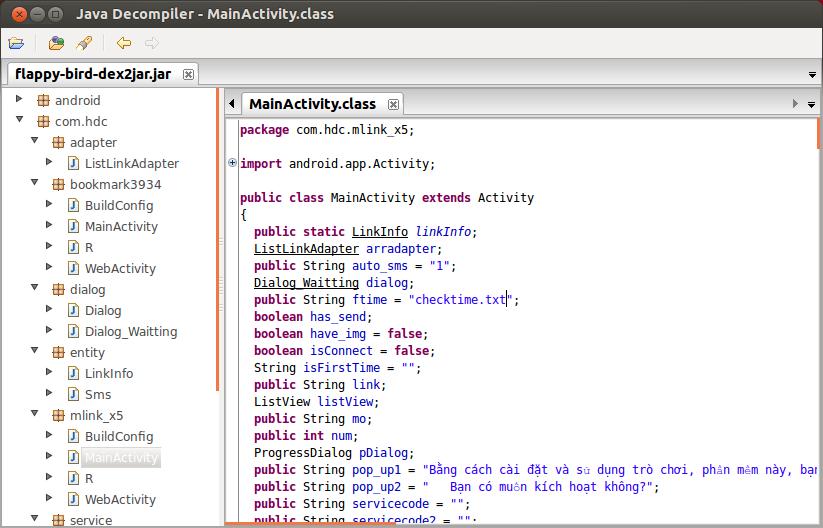Click the editor tabs right scroll arrow
The height and width of the screenshot is (528, 823).
coord(795,104)
